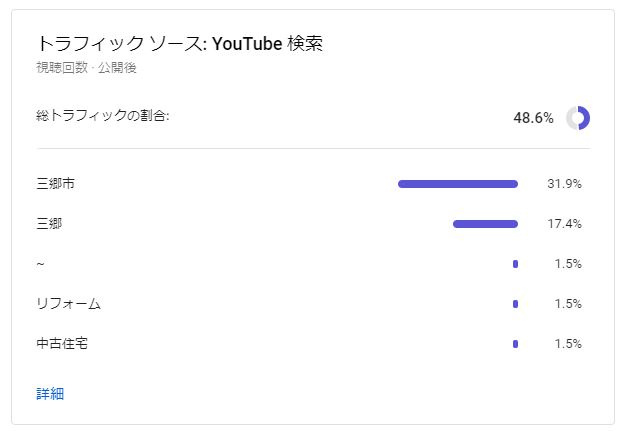Click the 視聴回数 · 公開後 subtitle
The height and width of the screenshot is (435, 625).
[86, 67]
